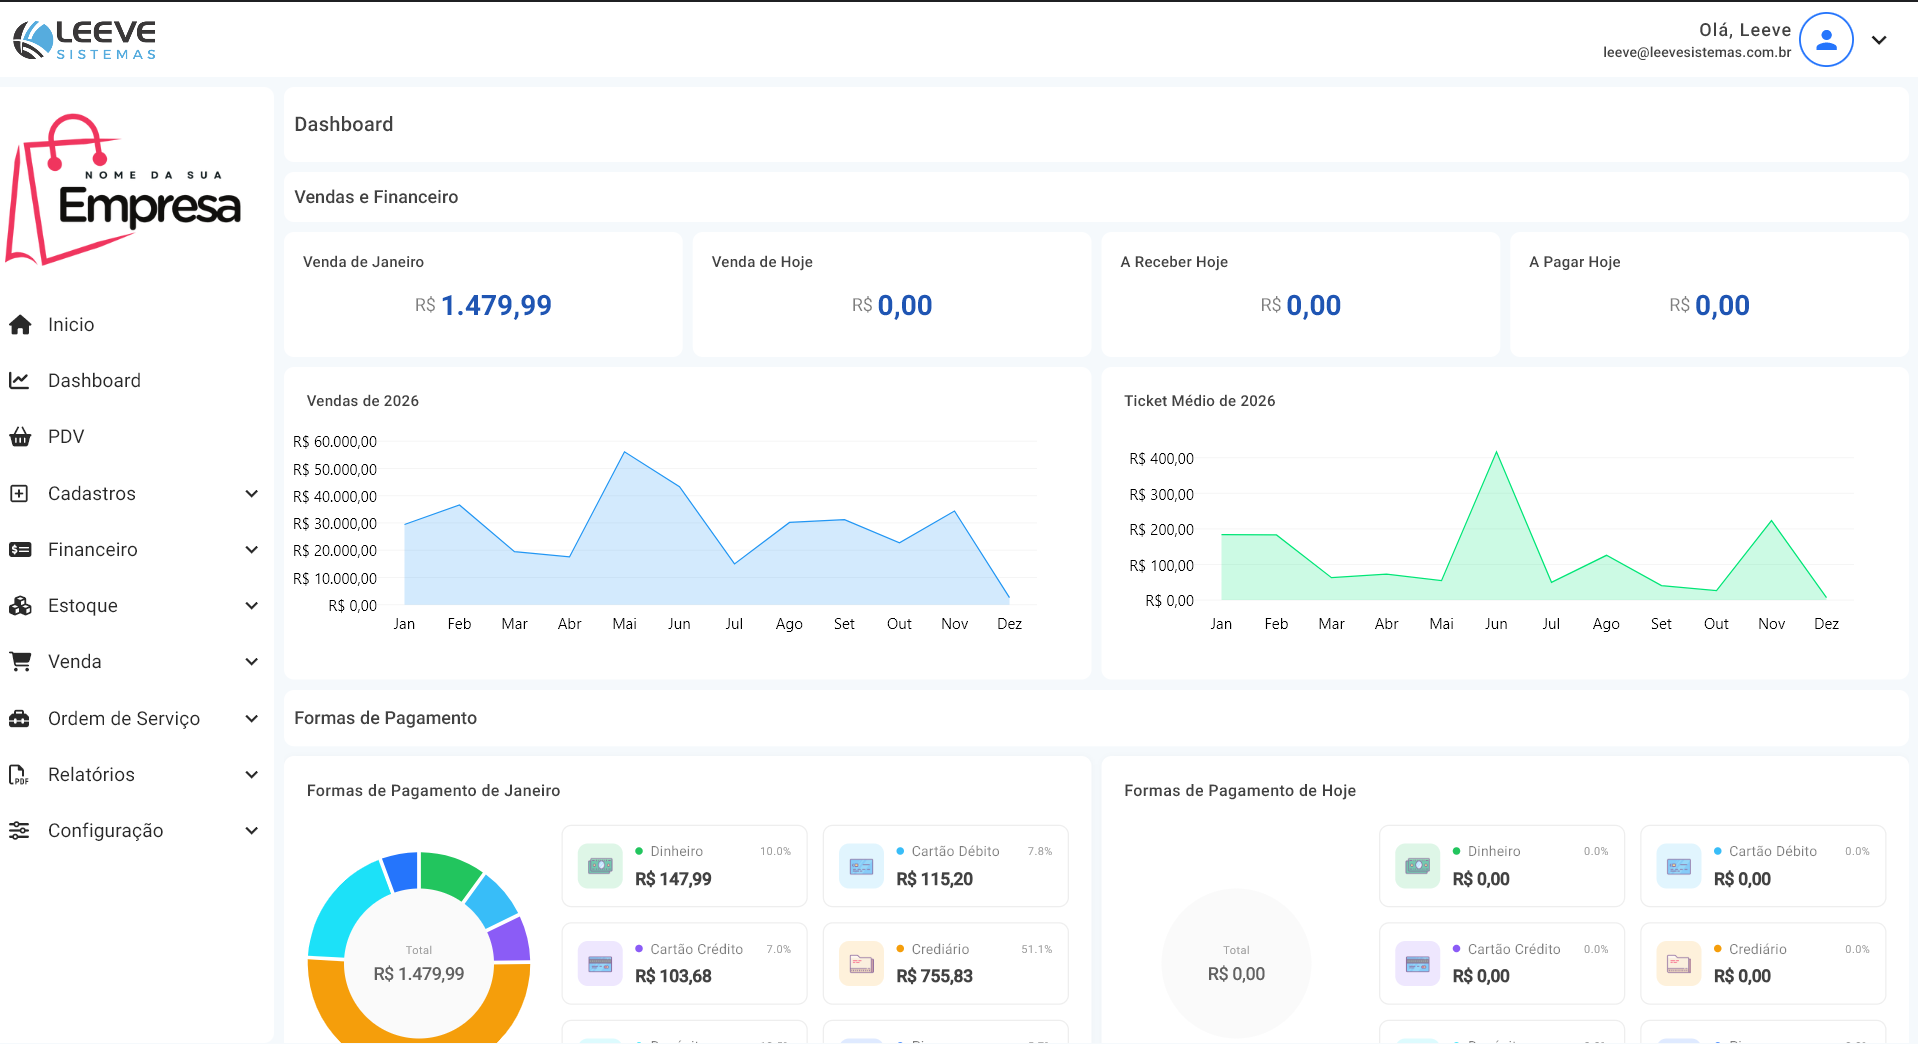Screen dimensions: 1918x1044
Task: Click the chart icon beside Dashboard
Action: (20, 381)
